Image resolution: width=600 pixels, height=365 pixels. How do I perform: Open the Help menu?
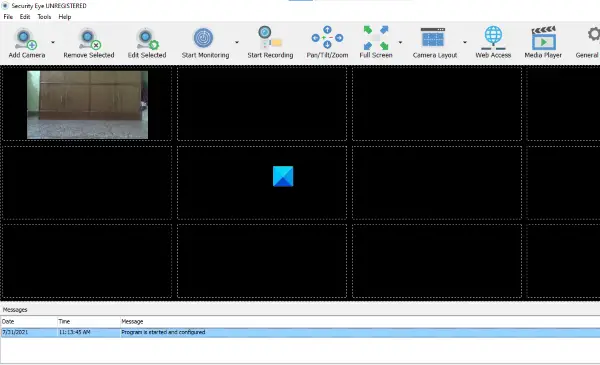[x=65, y=17]
